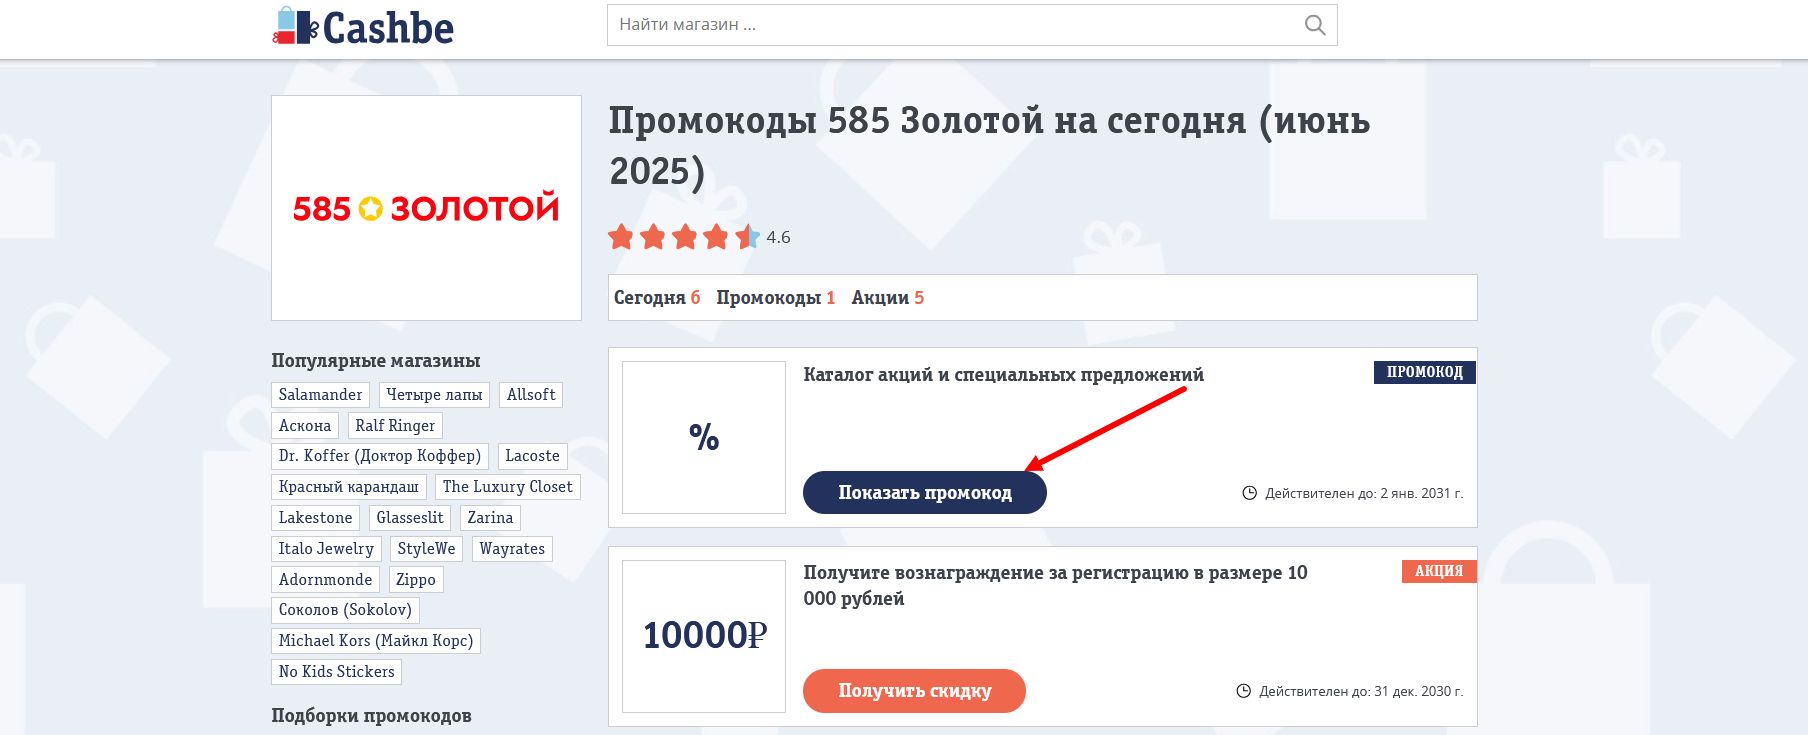
Task: Open The Luxury Closet store link
Action: (x=508, y=487)
